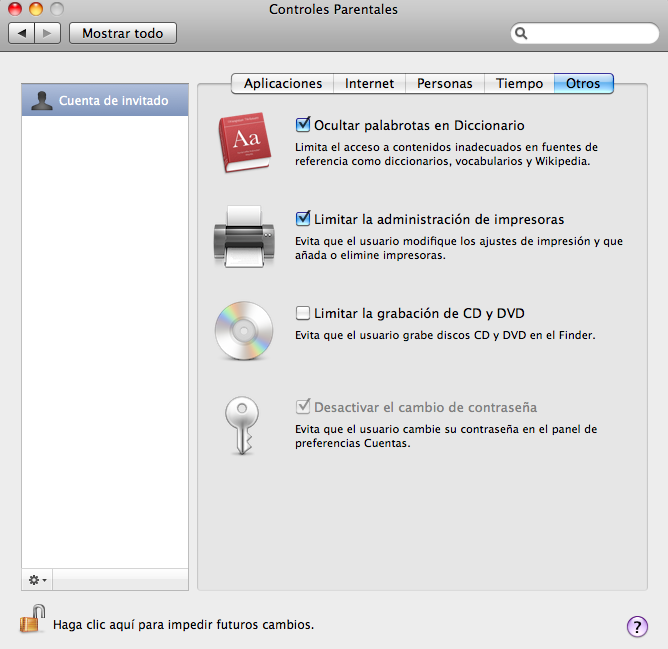Enable Limitar la grabación de CD y DVD
The image size is (668, 649).
(303, 313)
